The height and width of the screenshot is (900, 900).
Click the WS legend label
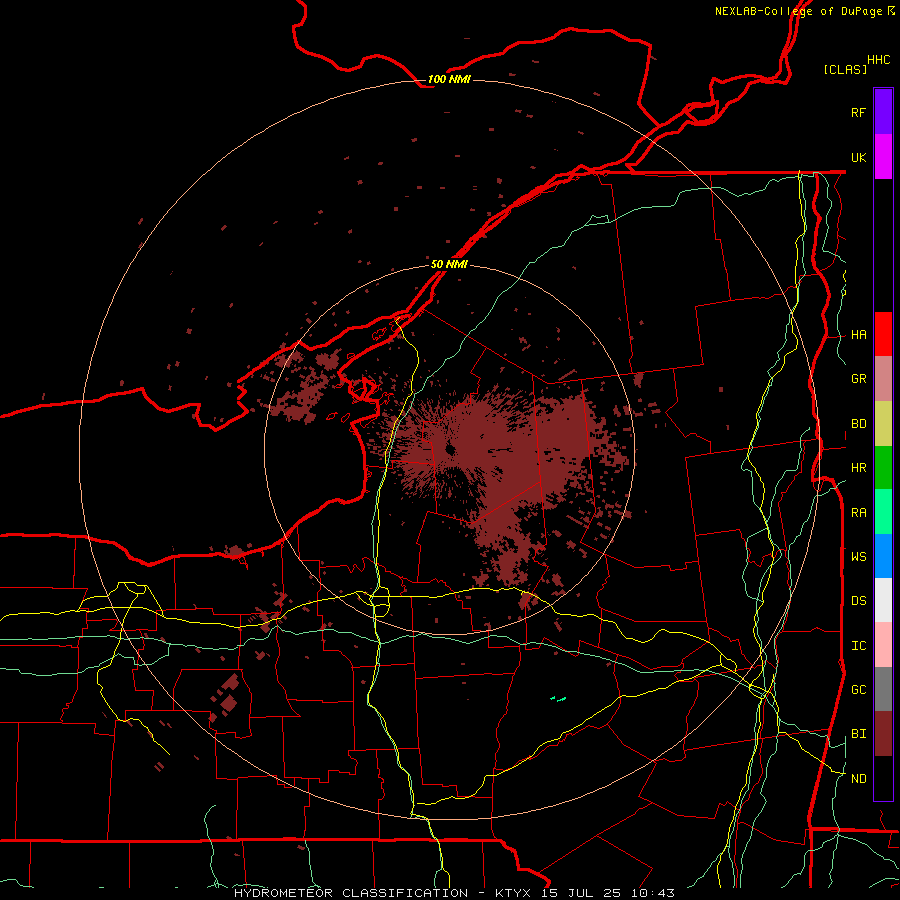click(x=858, y=556)
